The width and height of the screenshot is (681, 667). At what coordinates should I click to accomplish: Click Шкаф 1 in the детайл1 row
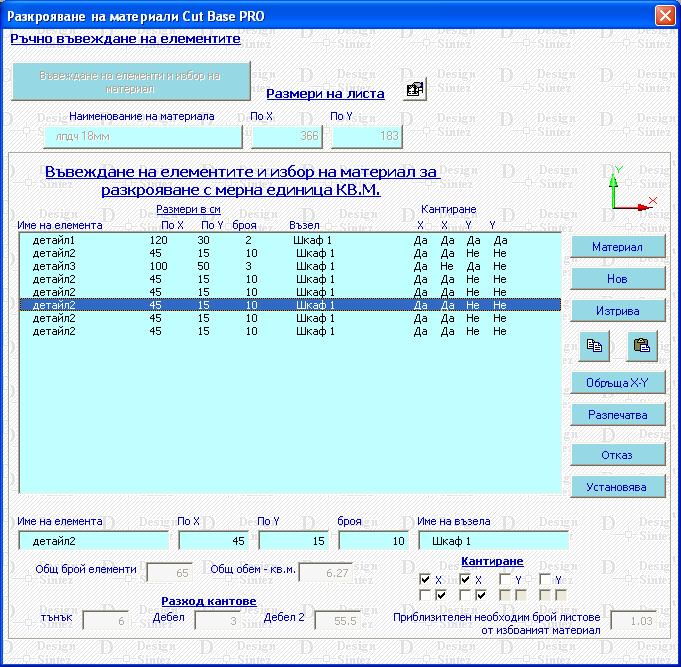point(312,240)
